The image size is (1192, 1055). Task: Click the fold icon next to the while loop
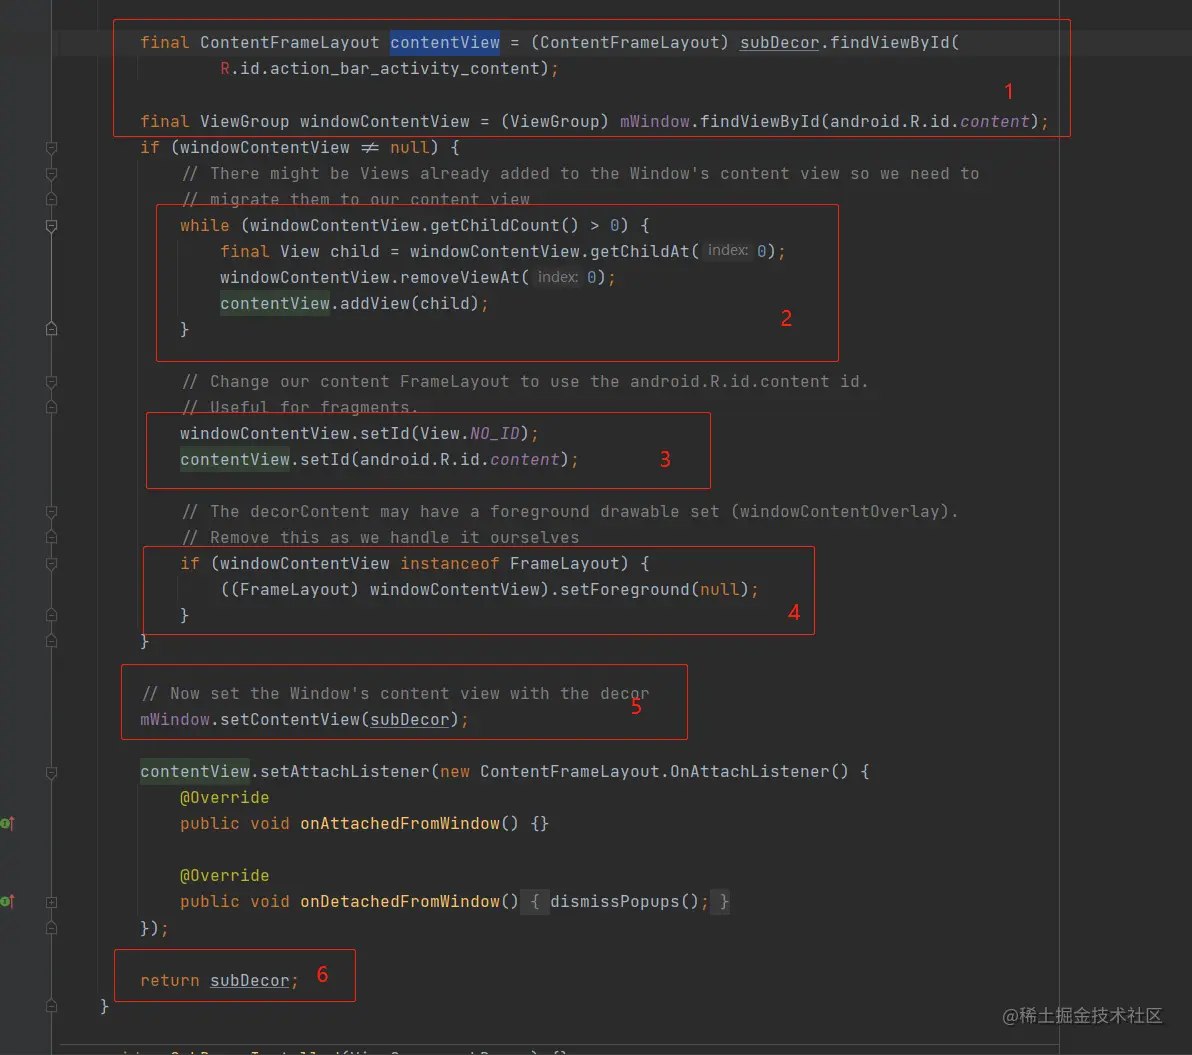[52, 225]
